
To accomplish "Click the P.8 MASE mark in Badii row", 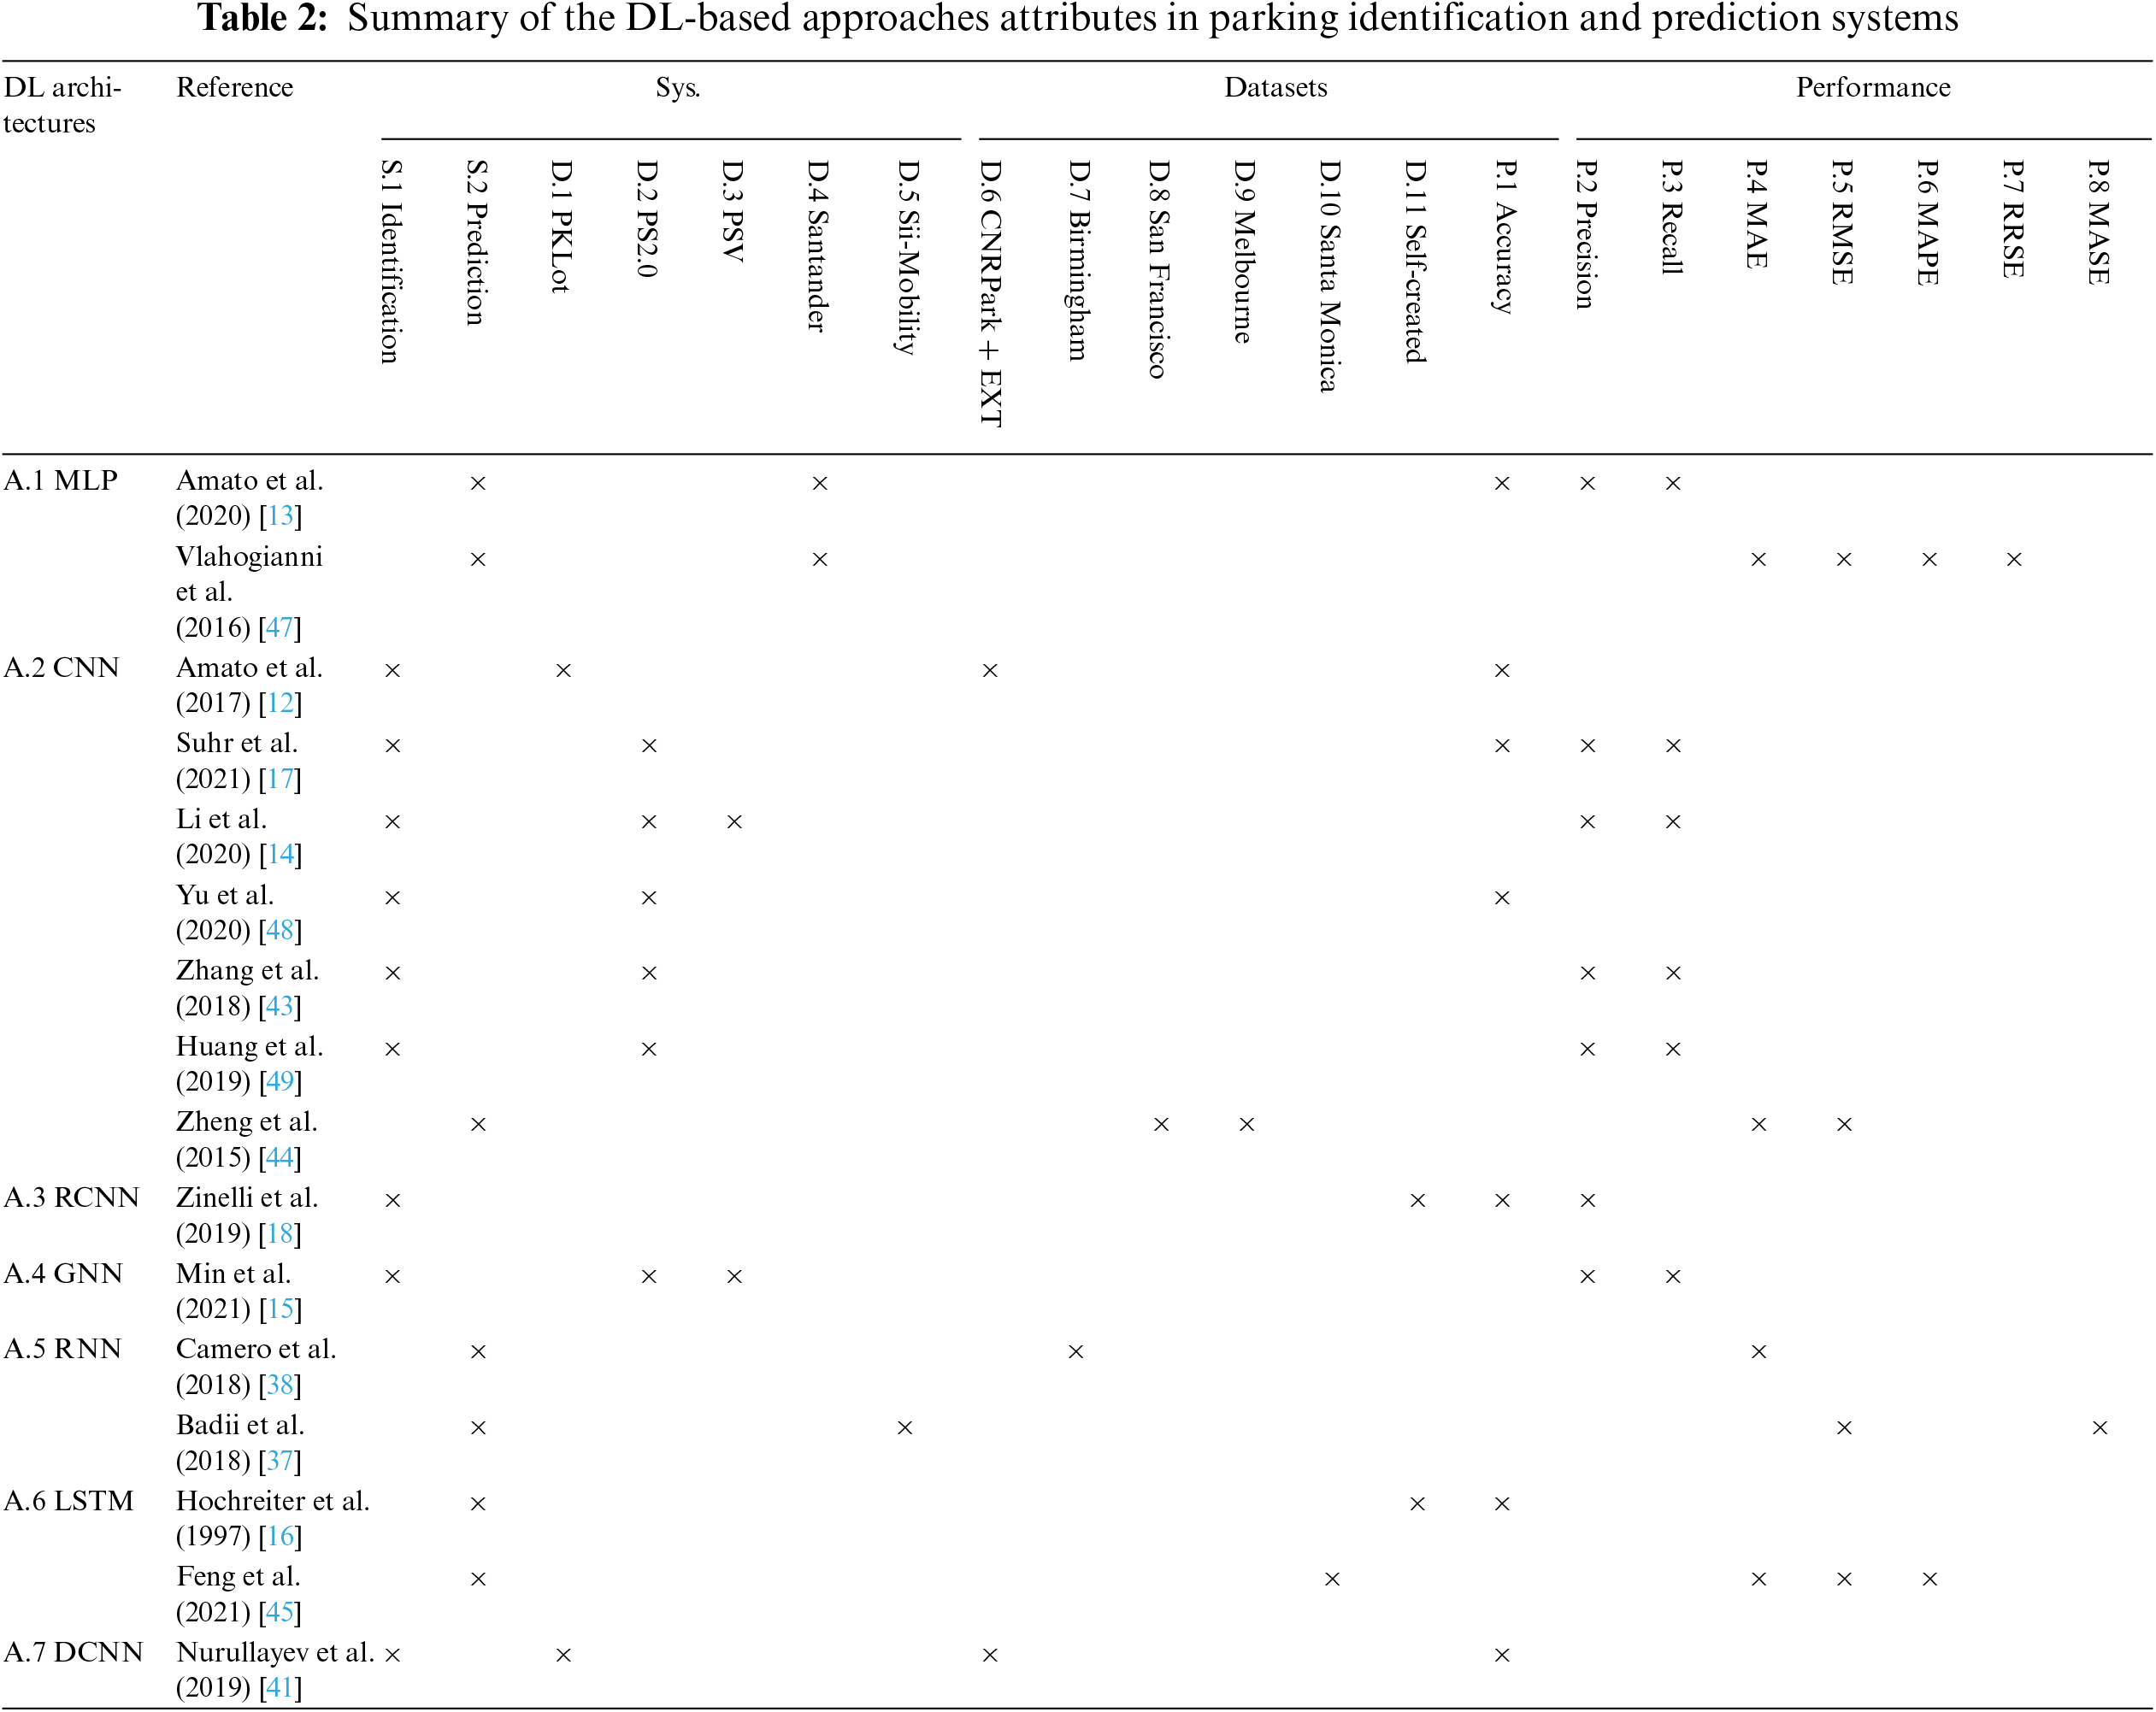I will [2099, 1428].
